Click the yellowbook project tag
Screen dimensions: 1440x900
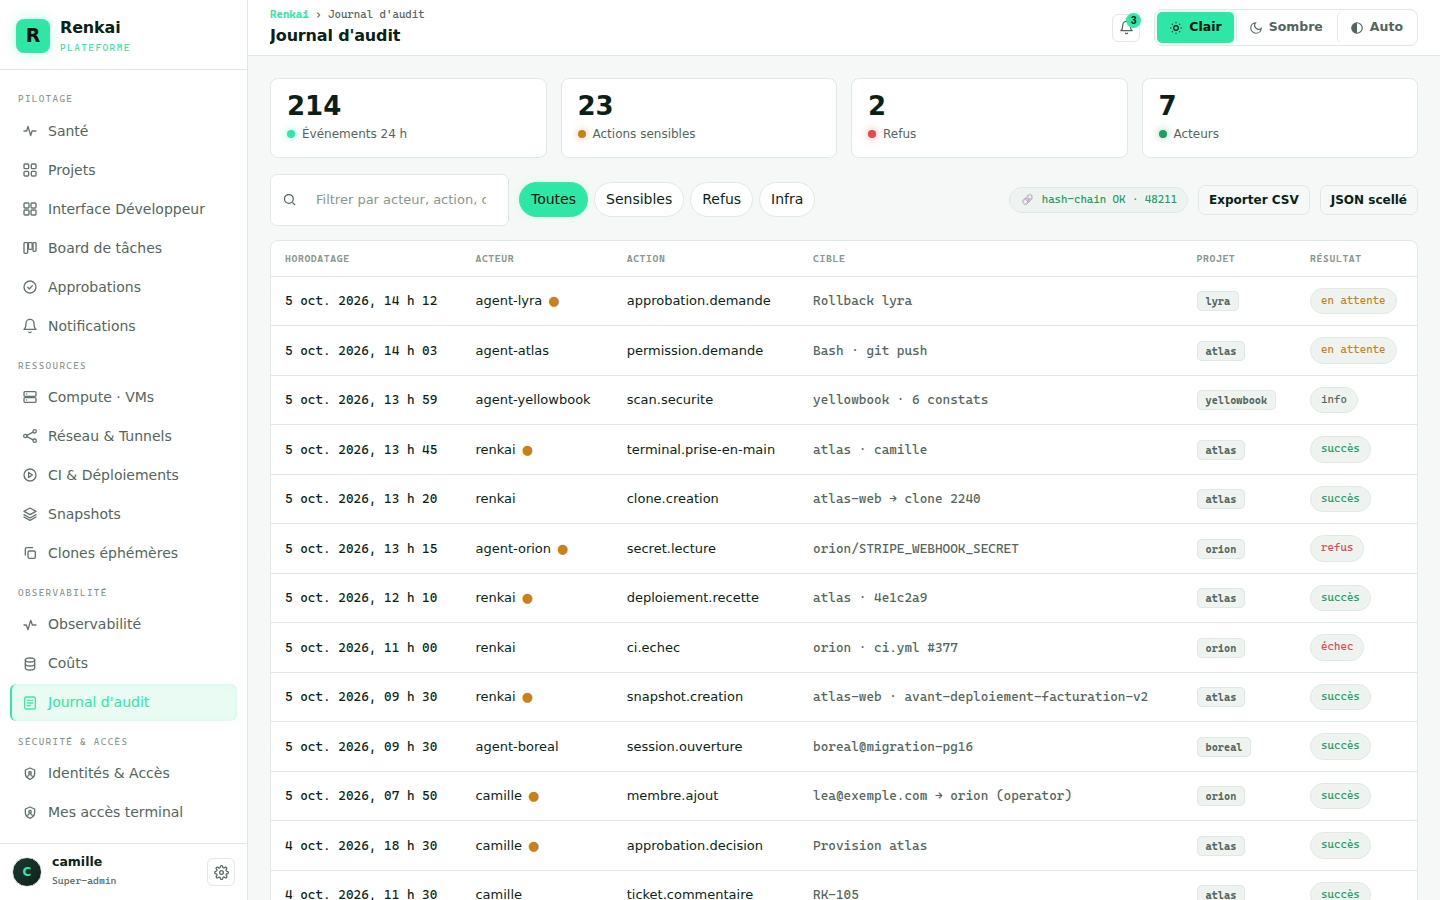tap(1236, 400)
